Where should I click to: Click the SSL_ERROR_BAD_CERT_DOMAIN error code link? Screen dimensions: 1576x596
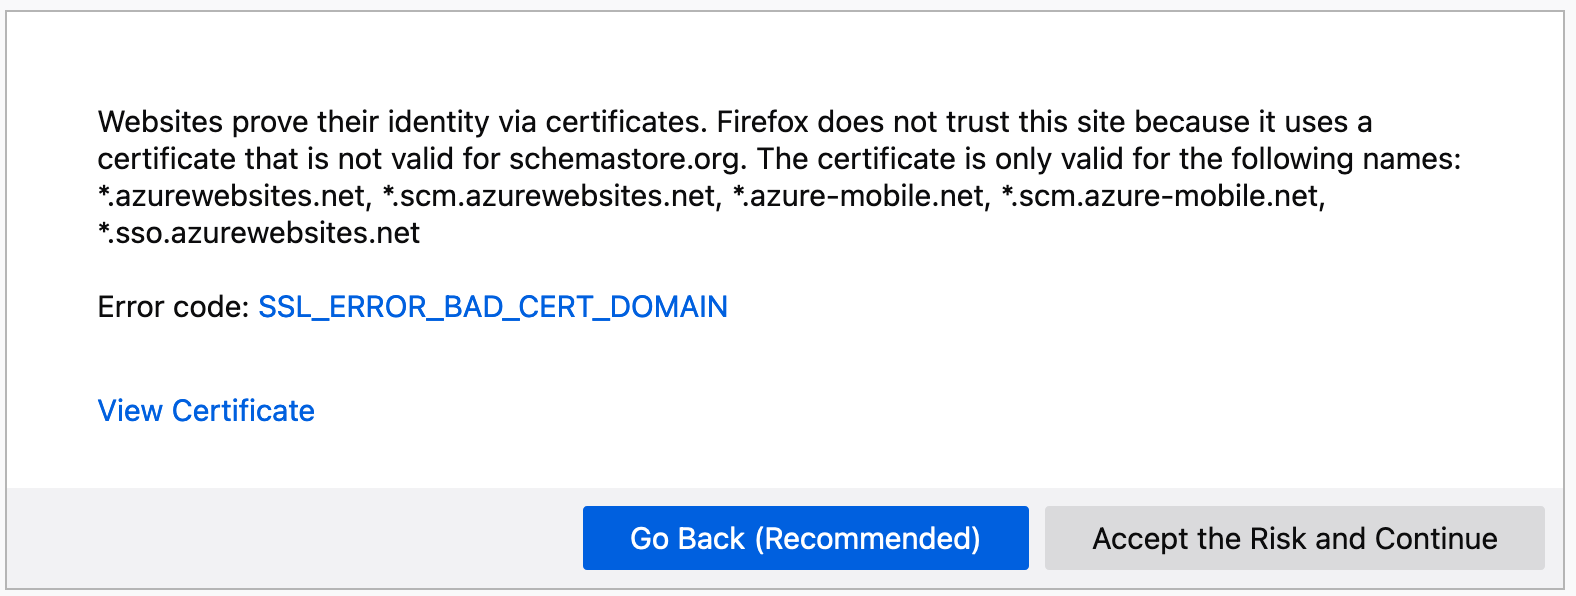494,307
